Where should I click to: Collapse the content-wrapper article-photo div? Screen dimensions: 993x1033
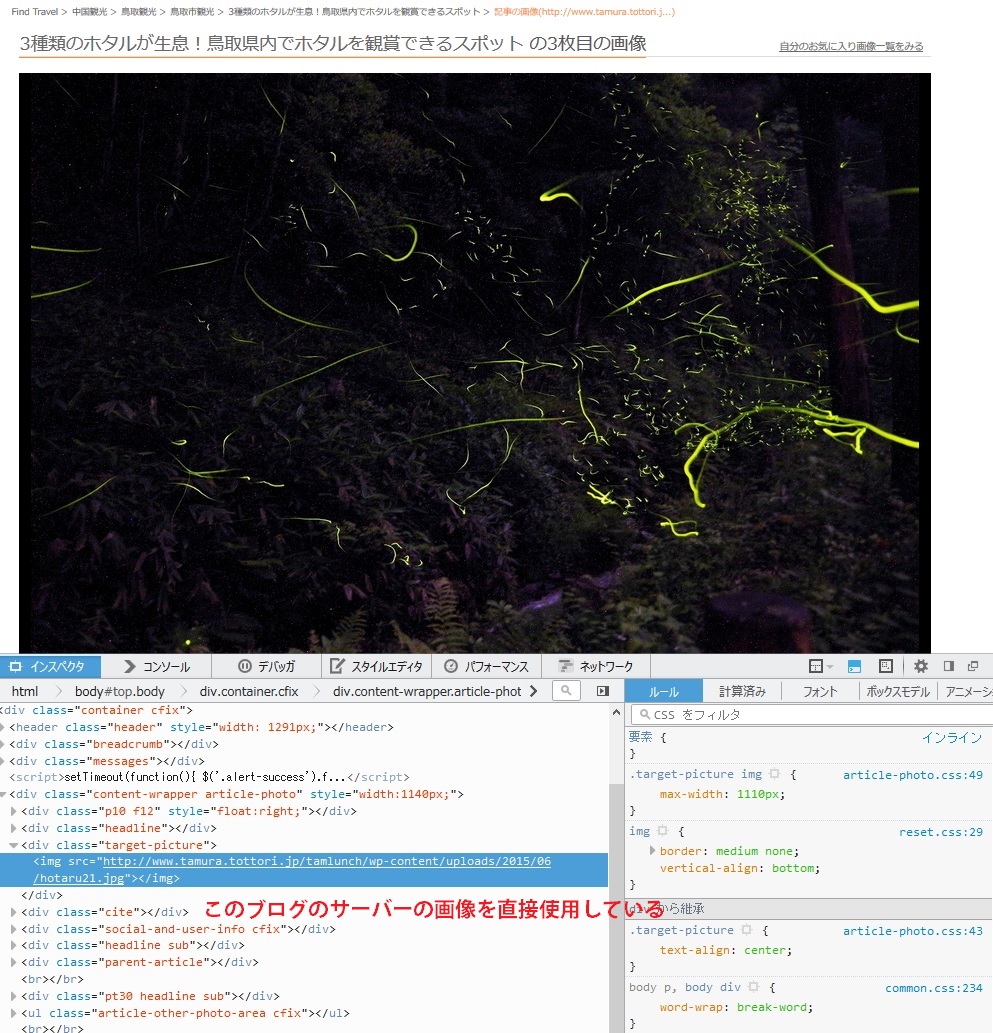(3, 794)
